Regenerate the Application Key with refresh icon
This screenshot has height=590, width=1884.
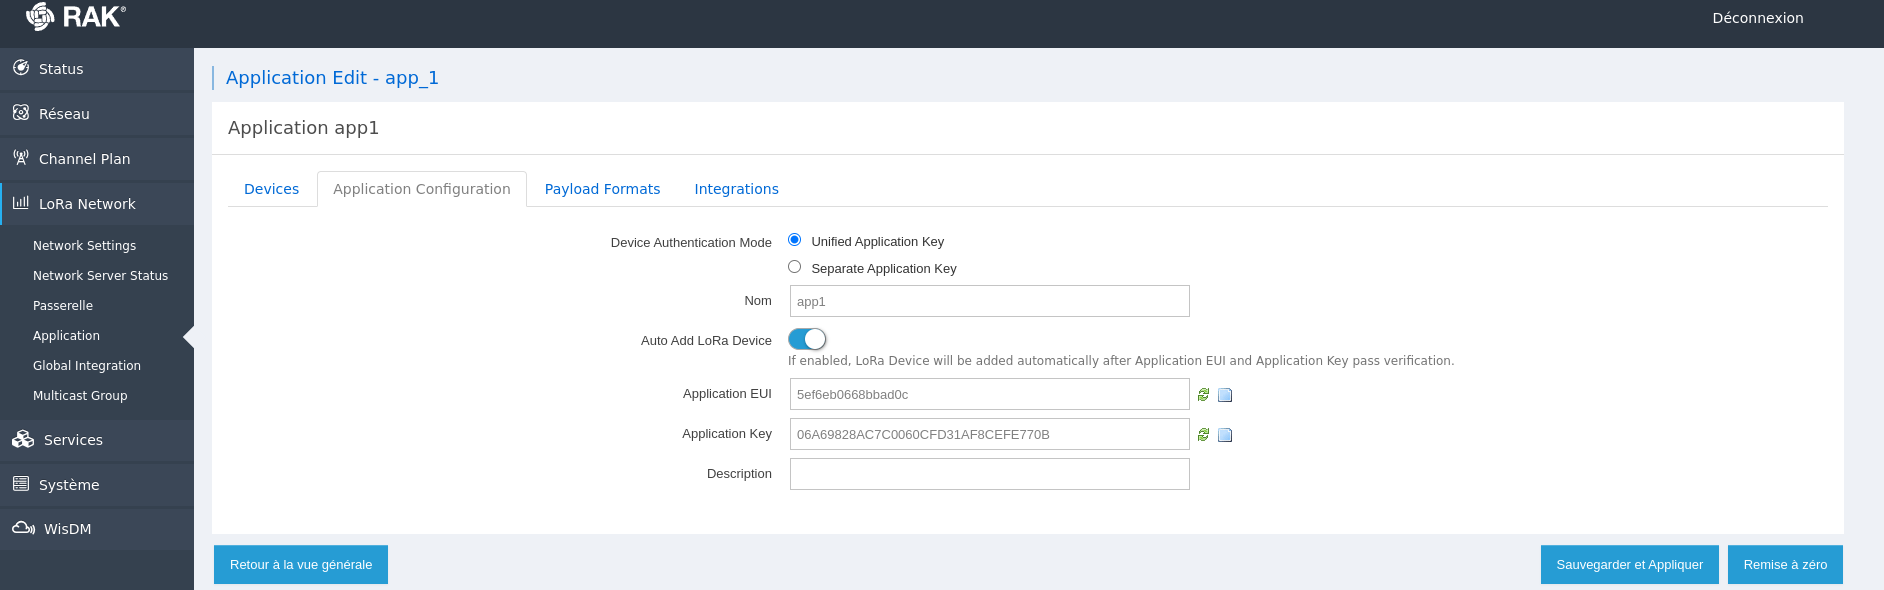(1204, 435)
